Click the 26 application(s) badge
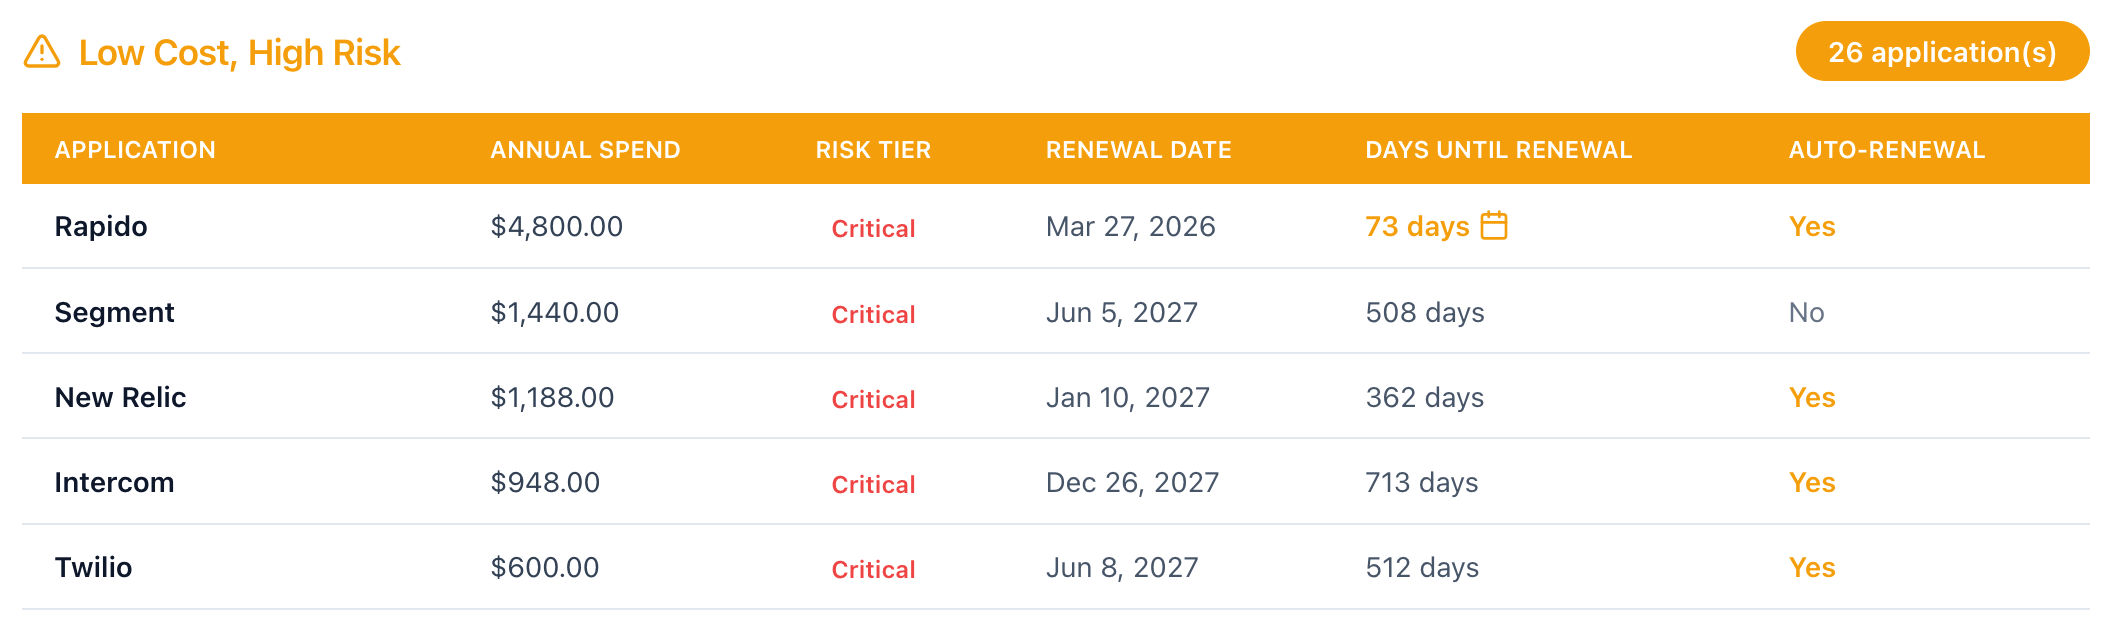Screen dimensions: 2112x622 [1942, 51]
